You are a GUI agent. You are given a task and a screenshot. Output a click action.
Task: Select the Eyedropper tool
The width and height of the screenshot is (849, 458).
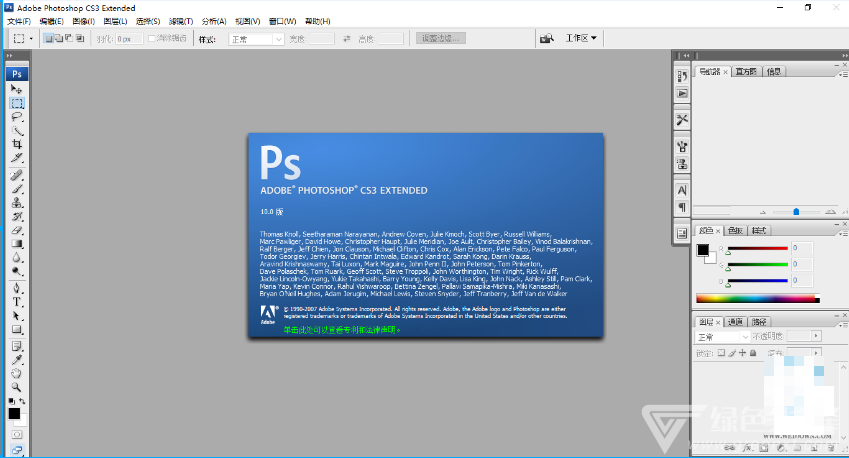click(17, 360)
